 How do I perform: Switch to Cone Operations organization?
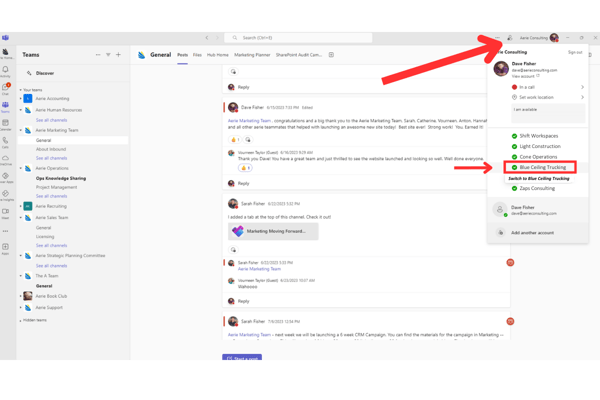pos(538,157)
